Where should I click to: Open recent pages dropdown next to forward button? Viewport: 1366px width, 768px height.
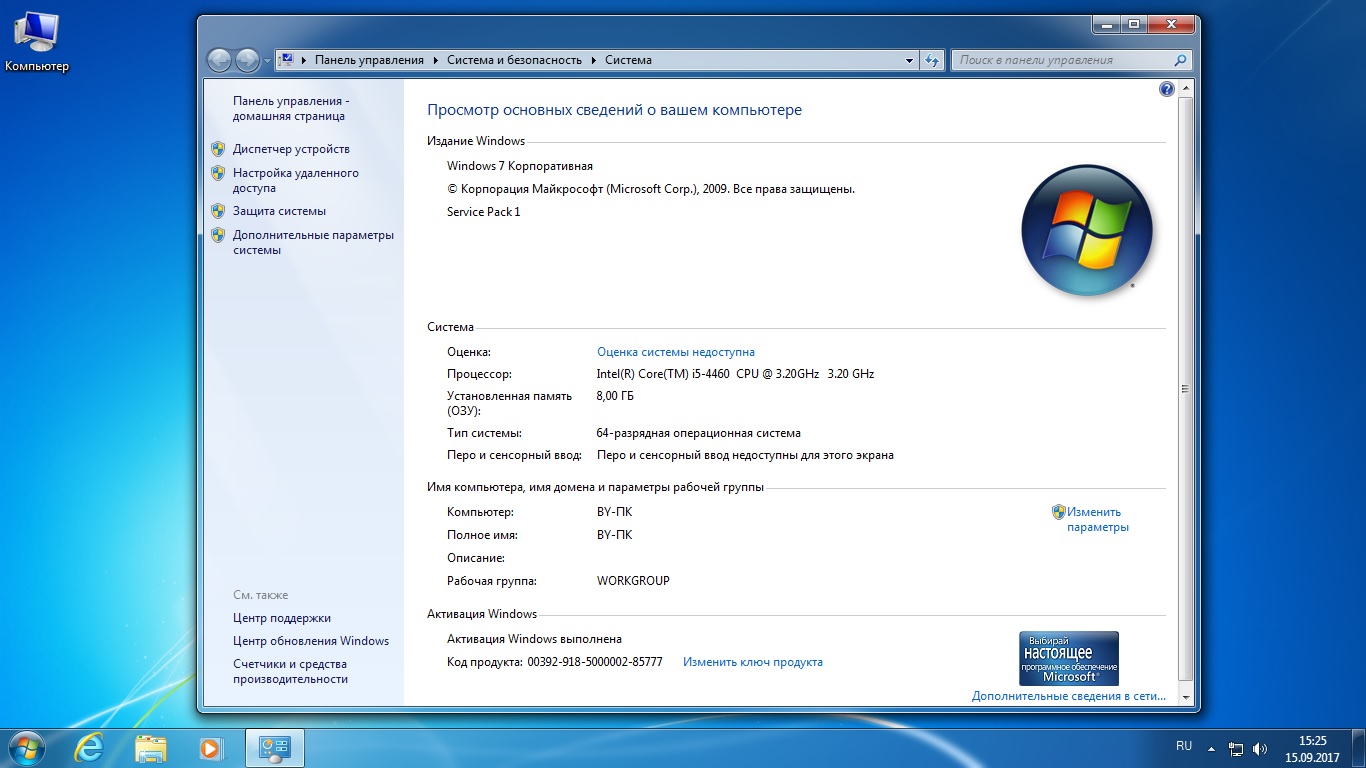click(267, 60)
